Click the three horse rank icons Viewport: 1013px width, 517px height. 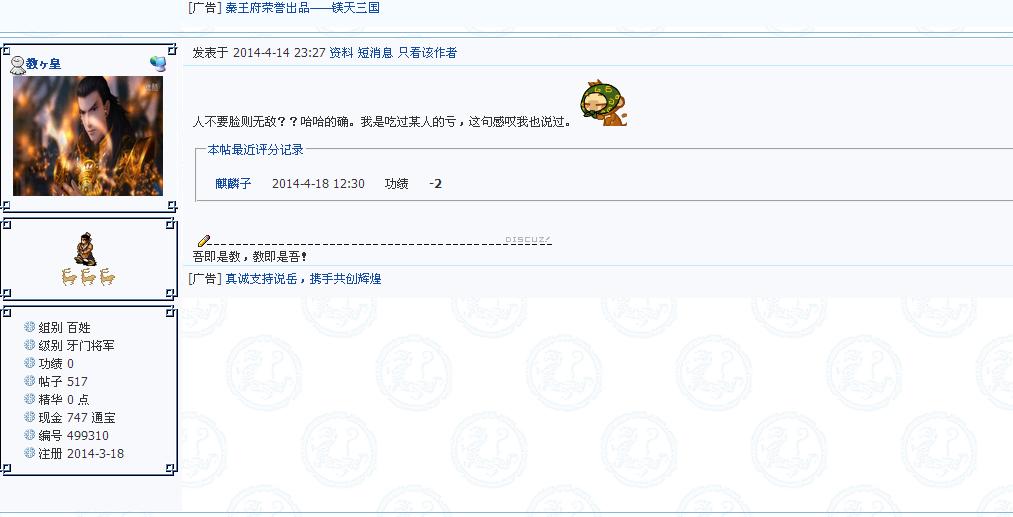point(88,277)
